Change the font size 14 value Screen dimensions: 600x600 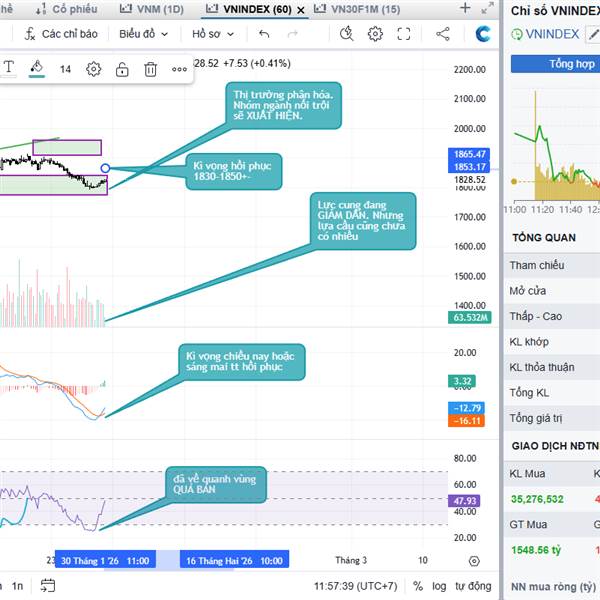65,69
